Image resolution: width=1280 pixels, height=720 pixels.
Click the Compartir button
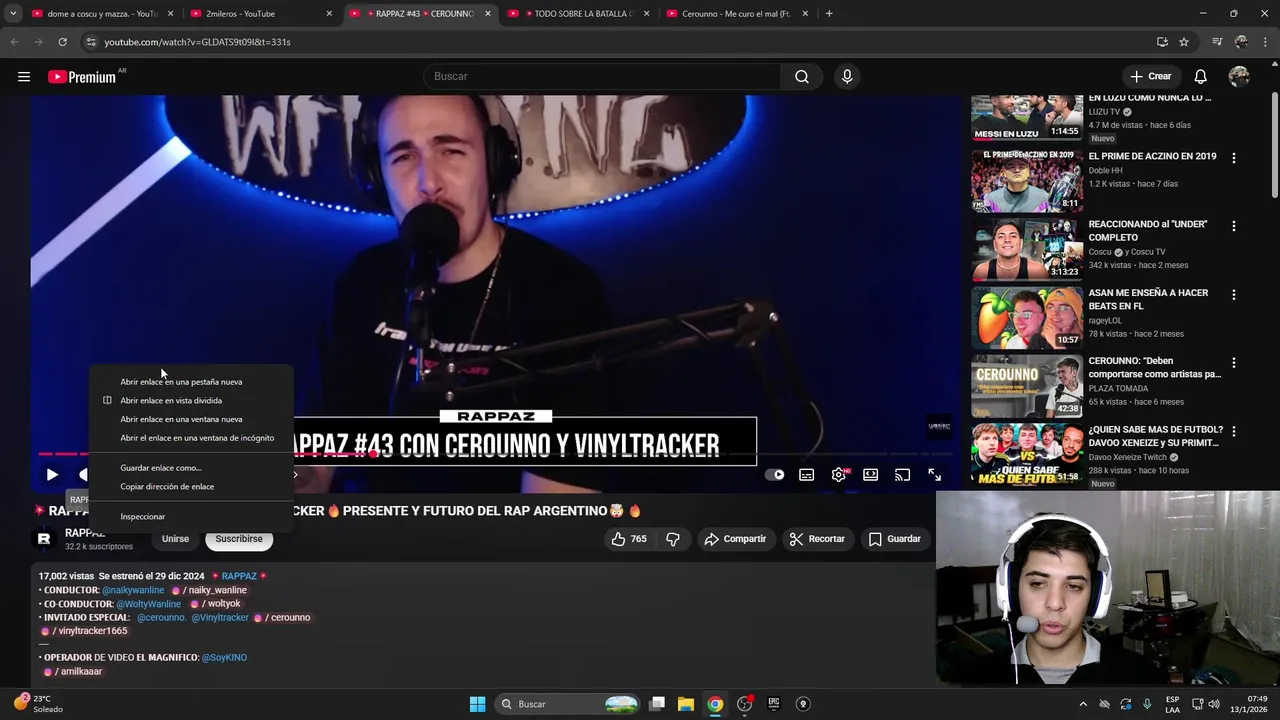(735, 539)
